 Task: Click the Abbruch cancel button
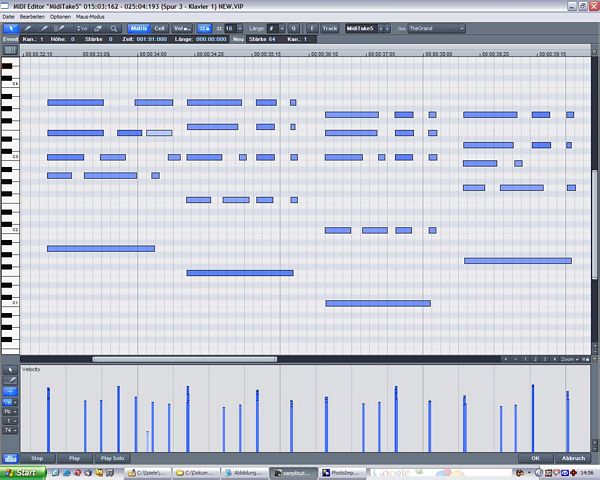click(x=573, y=458)
